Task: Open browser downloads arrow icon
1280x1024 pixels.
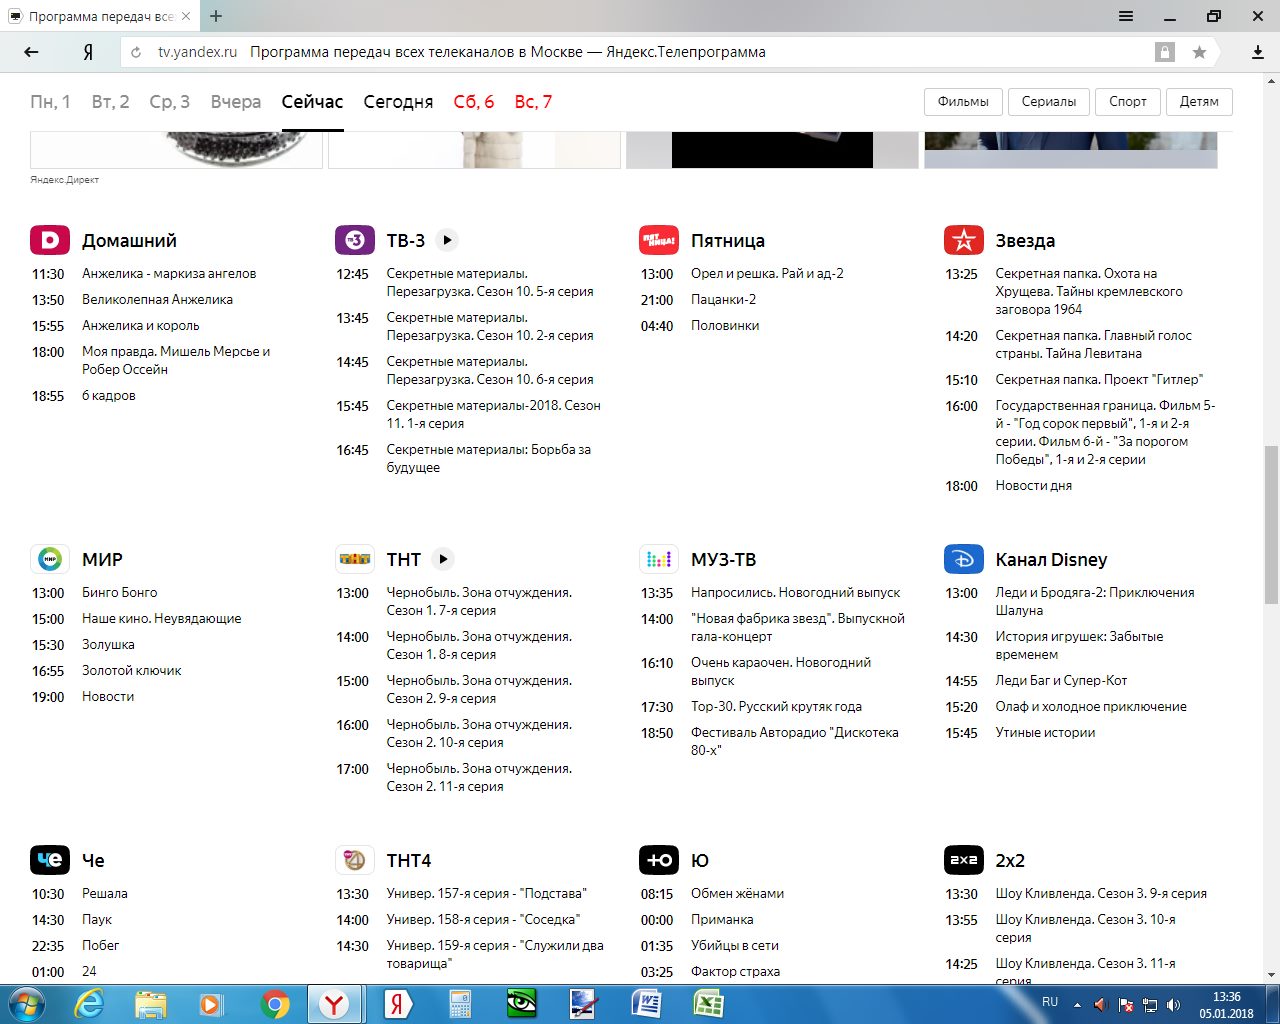Action: coord(1258,52)
